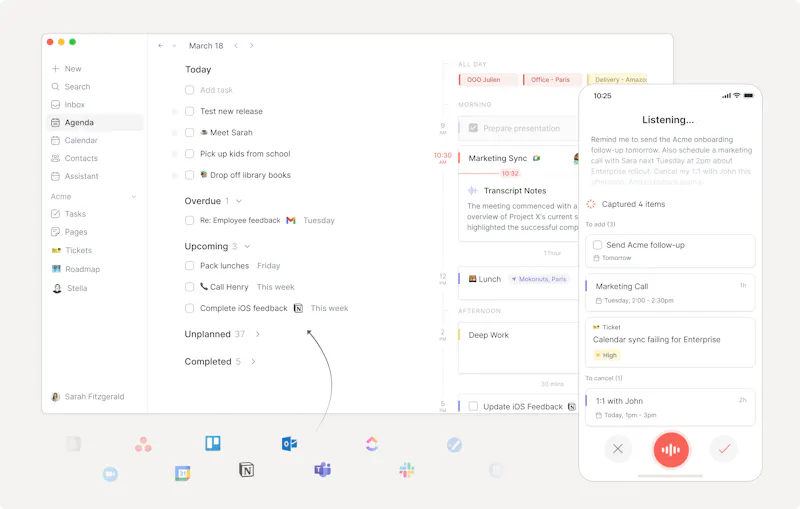
Task: Open Inbox in the sidebar
Action: click(x=95, y=105)
